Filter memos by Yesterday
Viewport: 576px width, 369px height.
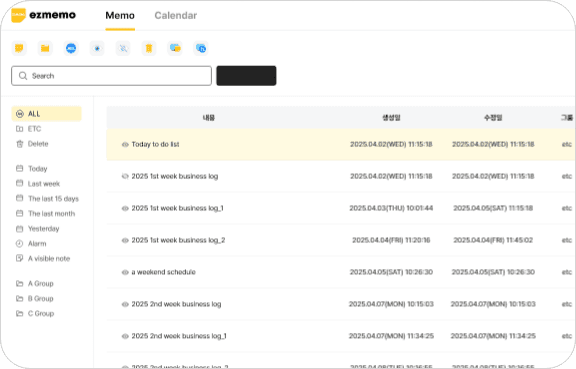click(43, 229)
